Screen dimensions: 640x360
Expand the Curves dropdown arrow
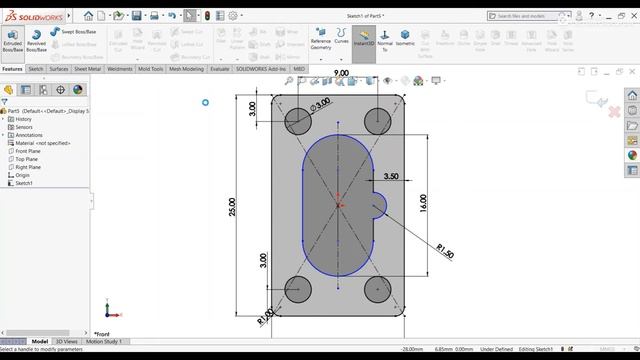[x=341, y=59]
